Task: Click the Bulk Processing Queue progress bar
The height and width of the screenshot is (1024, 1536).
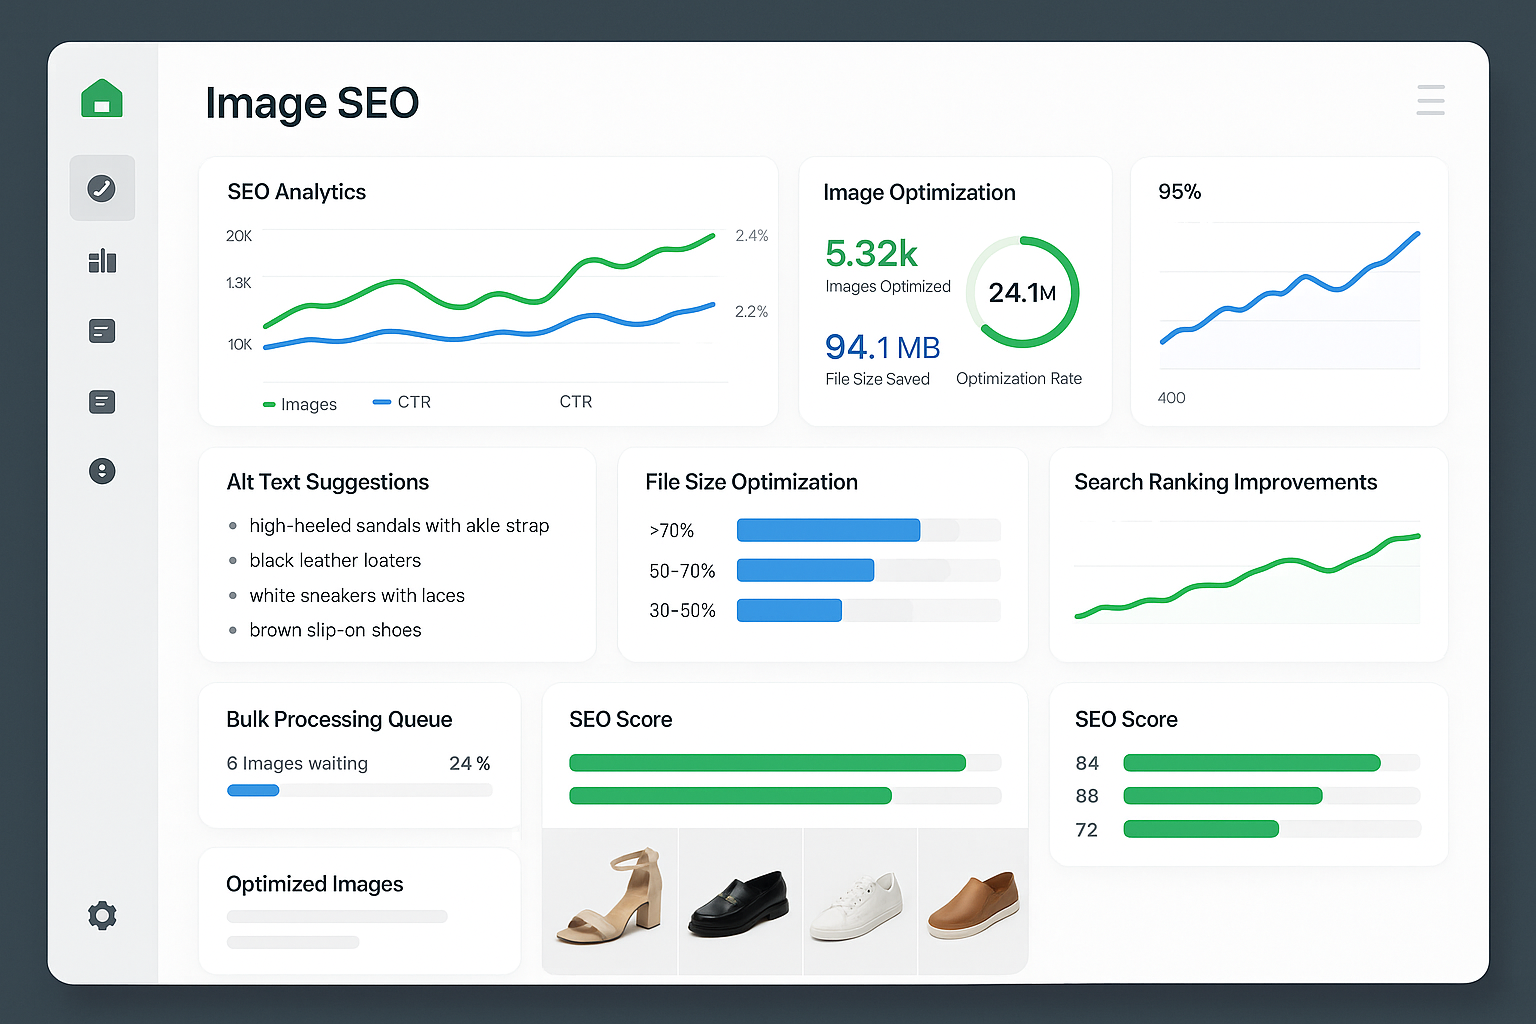Action: pos(359,790)
